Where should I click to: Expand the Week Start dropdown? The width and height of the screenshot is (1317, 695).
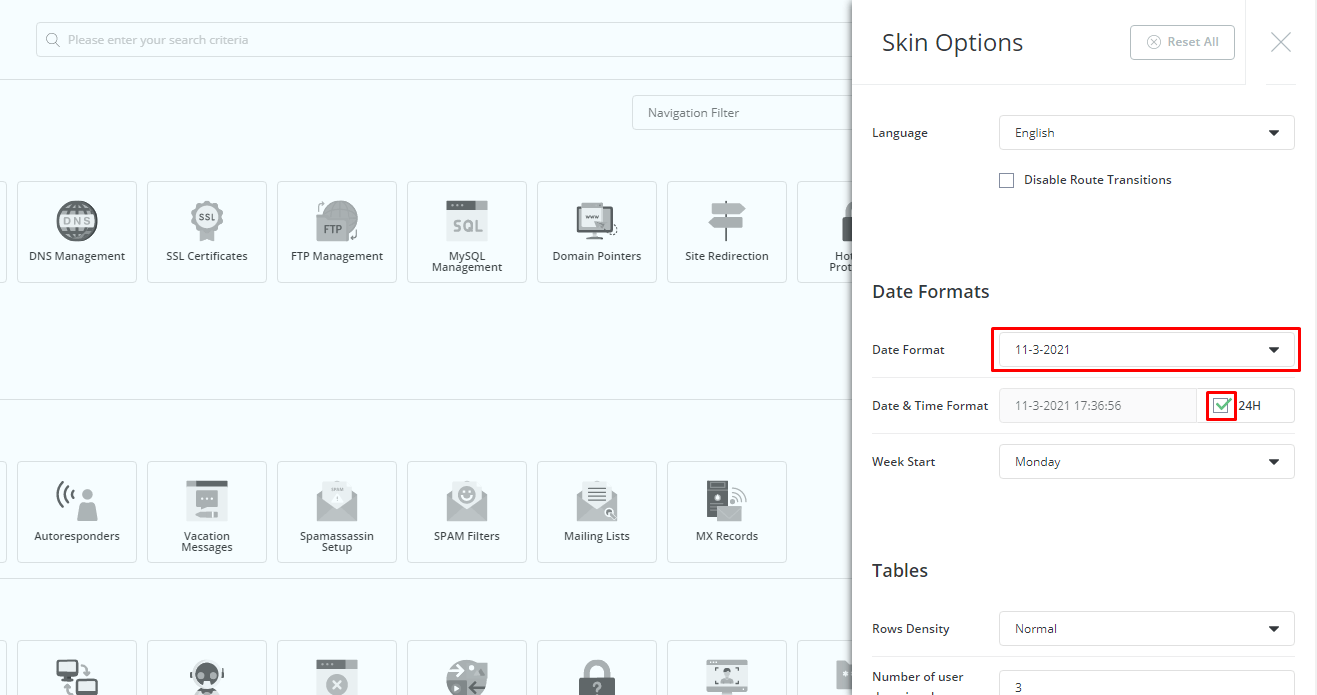pyautogui.click(x=1146, y=462)
